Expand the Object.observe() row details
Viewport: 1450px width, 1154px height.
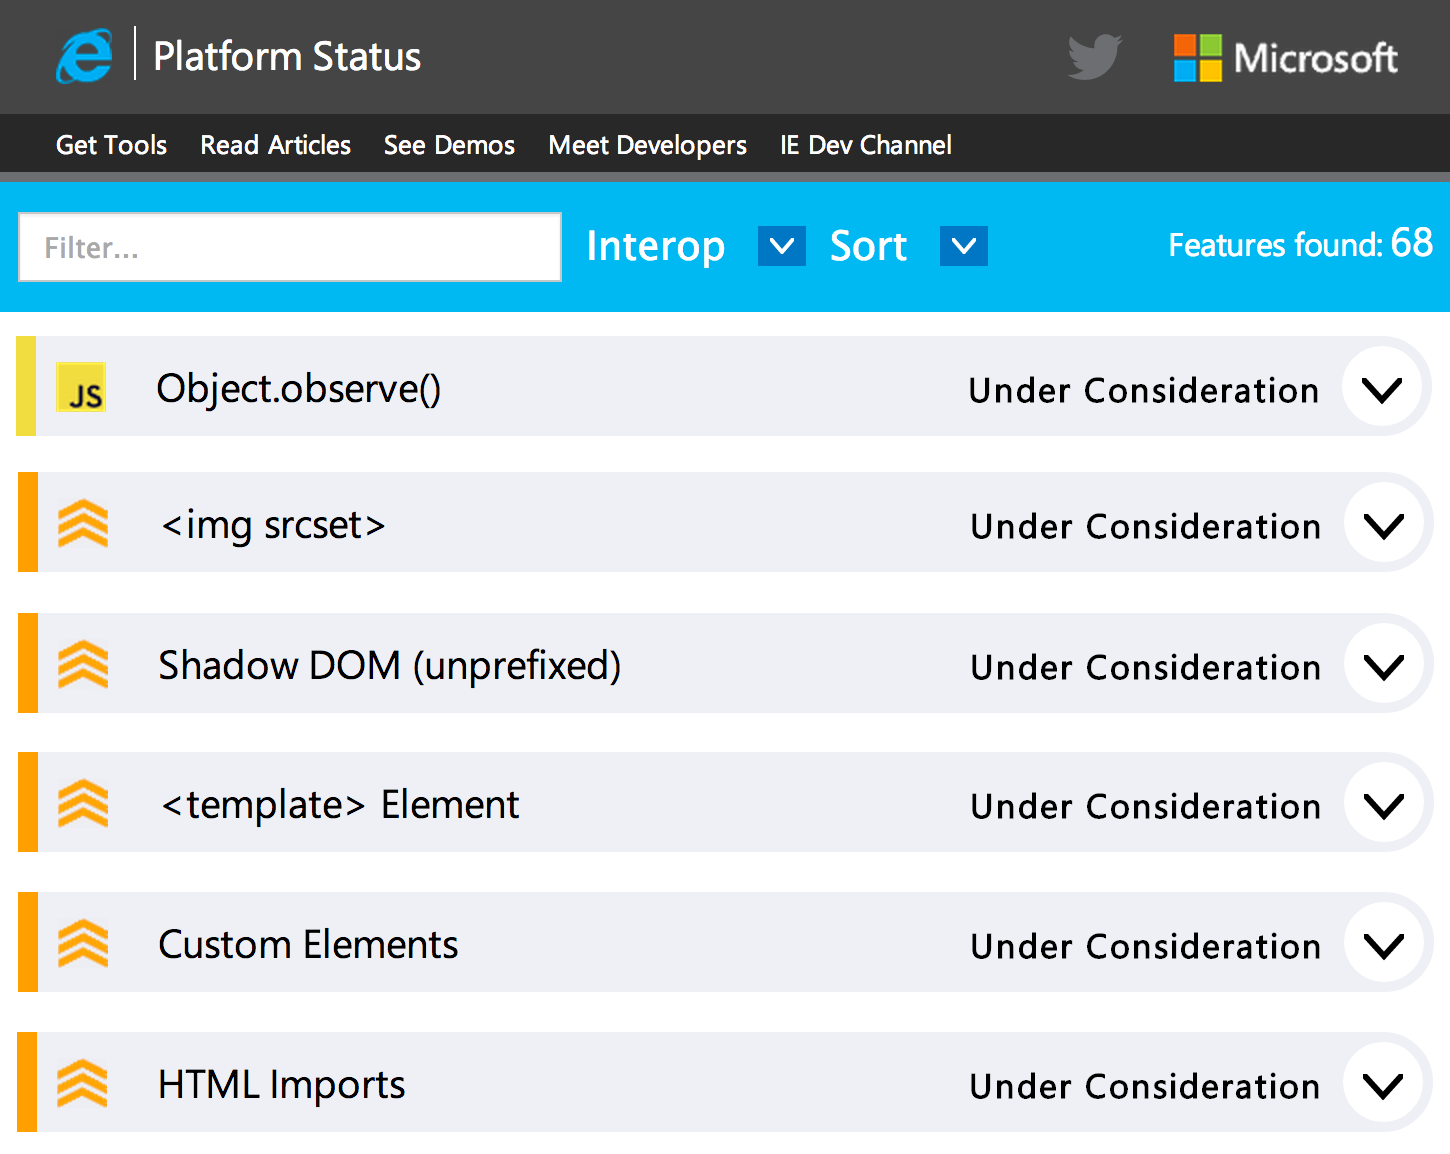tap(1382, 388)
